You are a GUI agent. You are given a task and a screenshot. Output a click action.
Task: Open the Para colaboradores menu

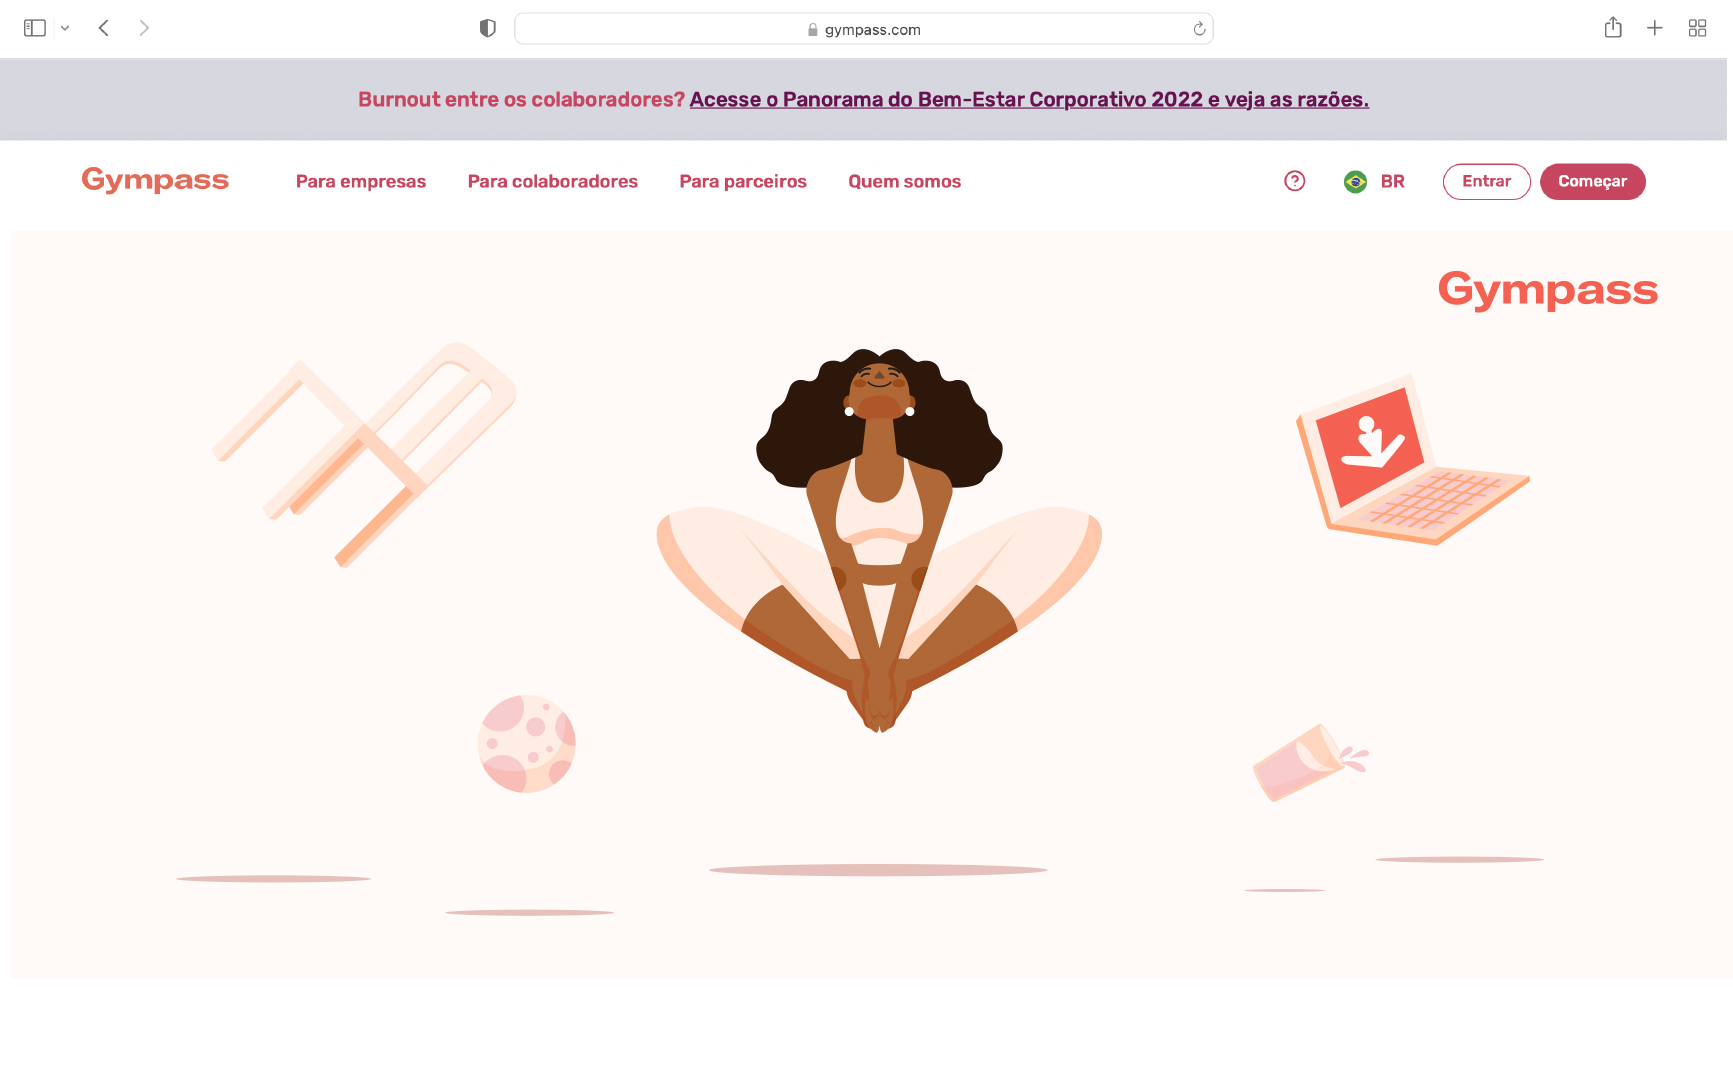pyautogui.click(x=553, y=182)
